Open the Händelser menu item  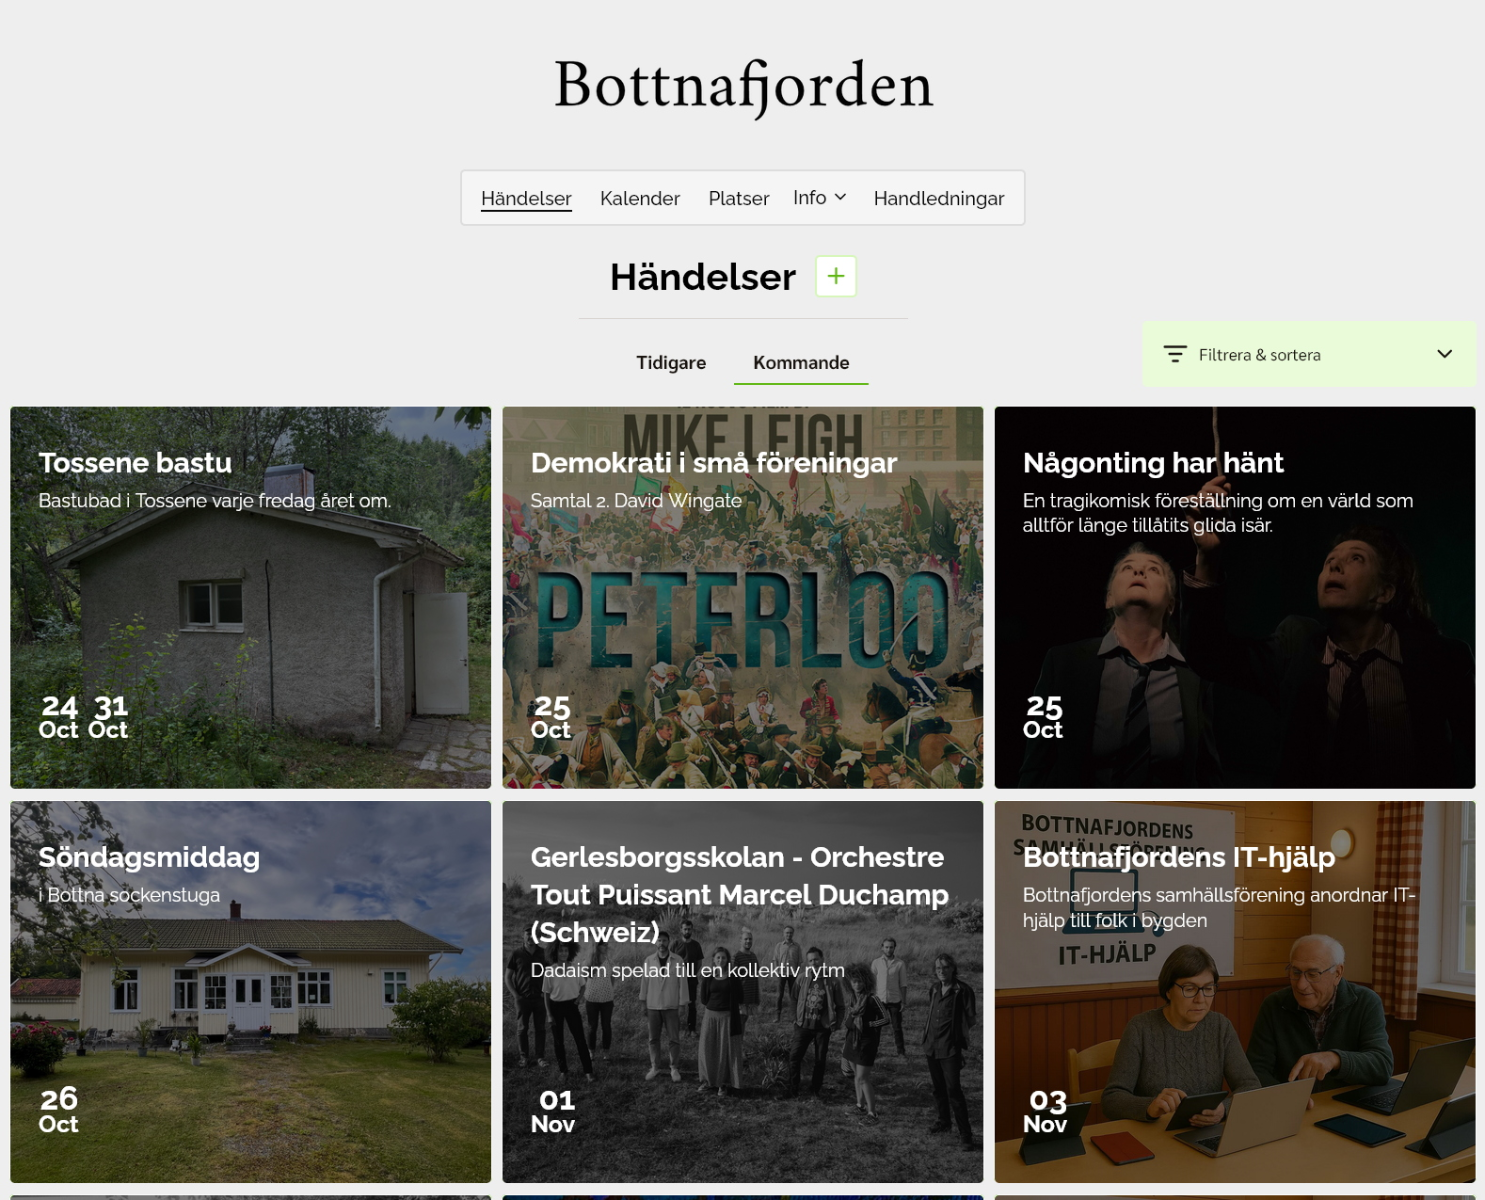point(526,198)
